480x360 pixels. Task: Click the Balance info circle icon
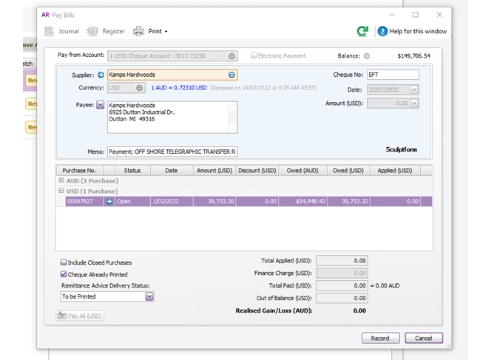click(x=367, y=56)
